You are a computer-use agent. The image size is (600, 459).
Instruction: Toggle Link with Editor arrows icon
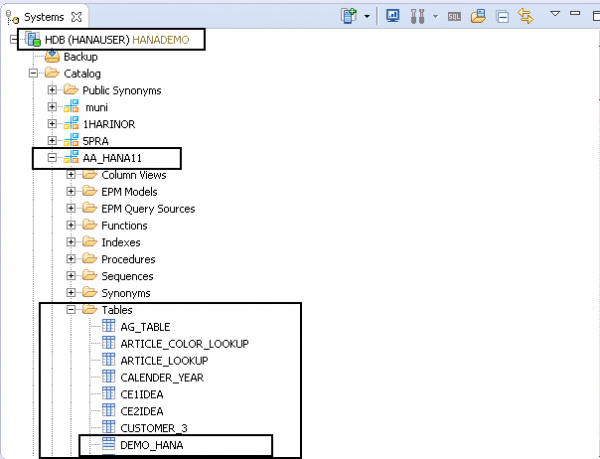pyautogui.click(x=525, y=16)
